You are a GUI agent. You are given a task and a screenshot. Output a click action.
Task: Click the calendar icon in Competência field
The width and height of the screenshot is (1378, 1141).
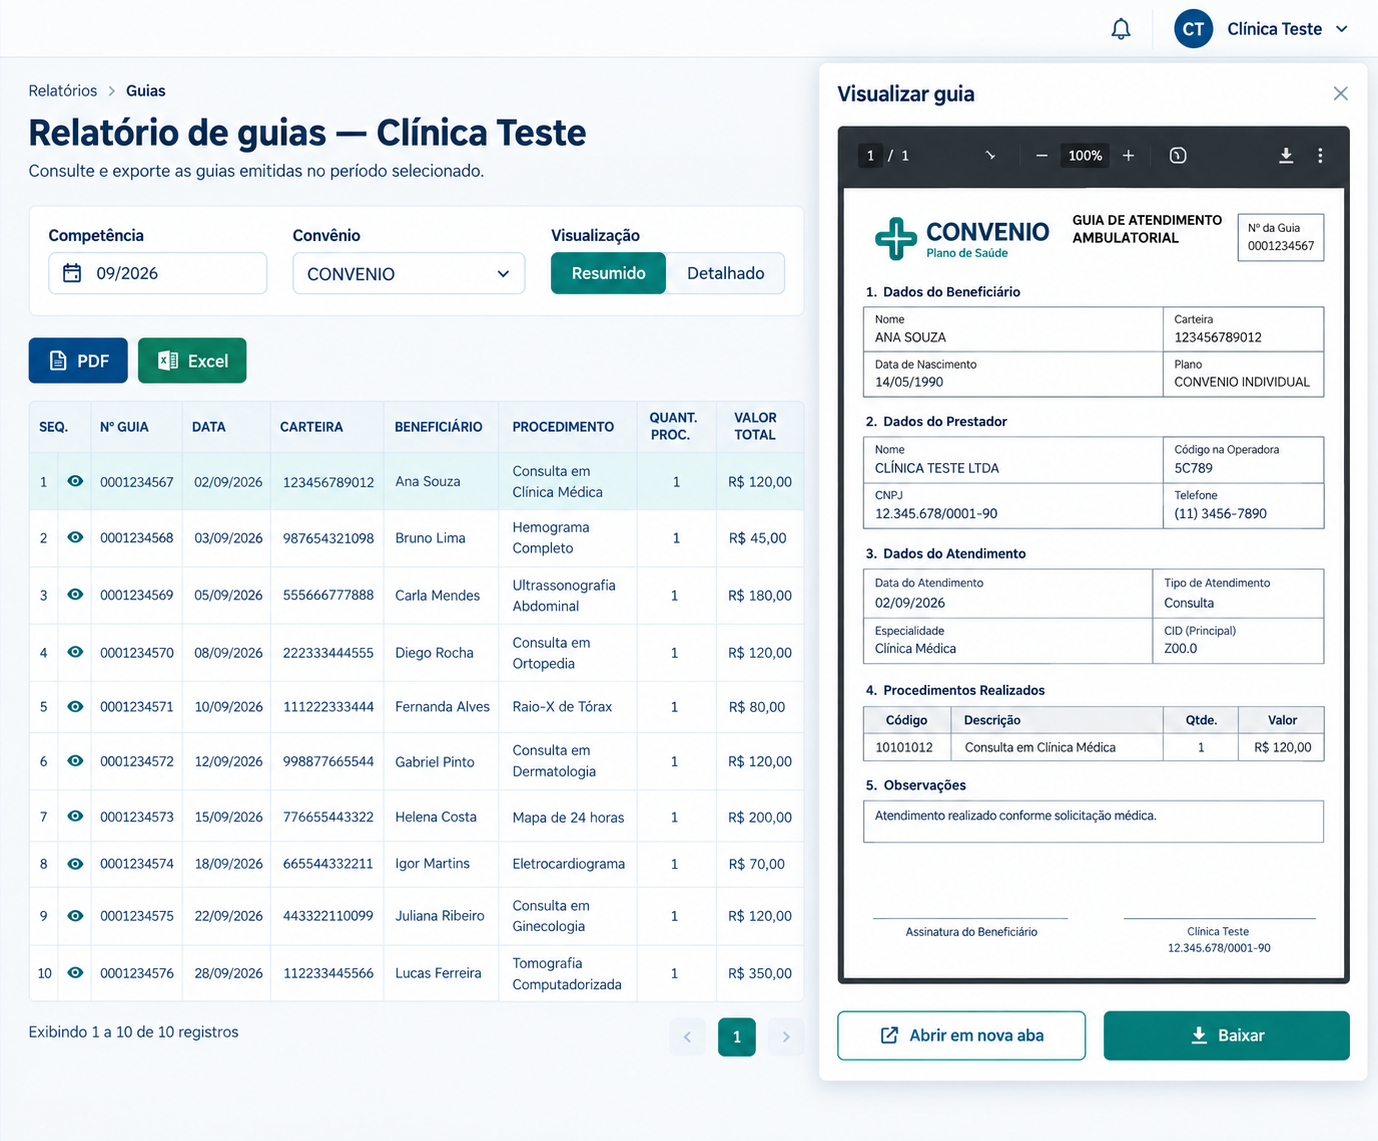tap(72, 273)
